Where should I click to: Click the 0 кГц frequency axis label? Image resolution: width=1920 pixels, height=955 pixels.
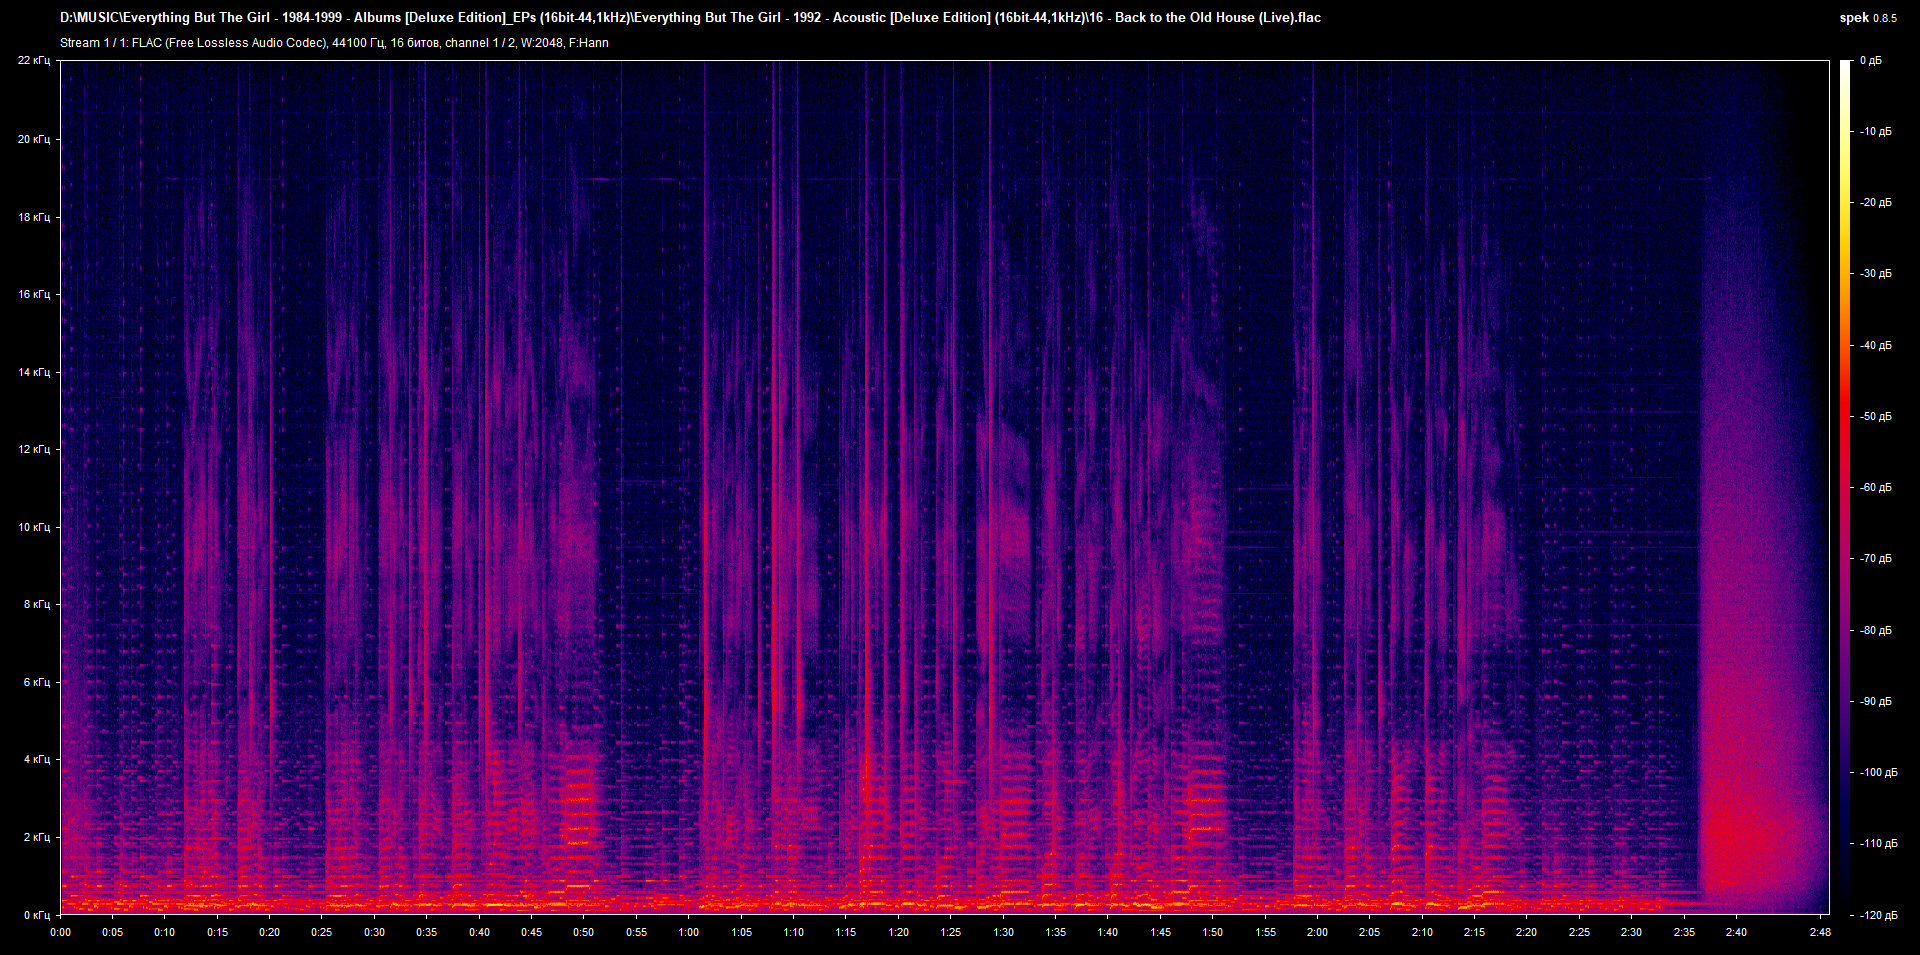pos(37,915)
